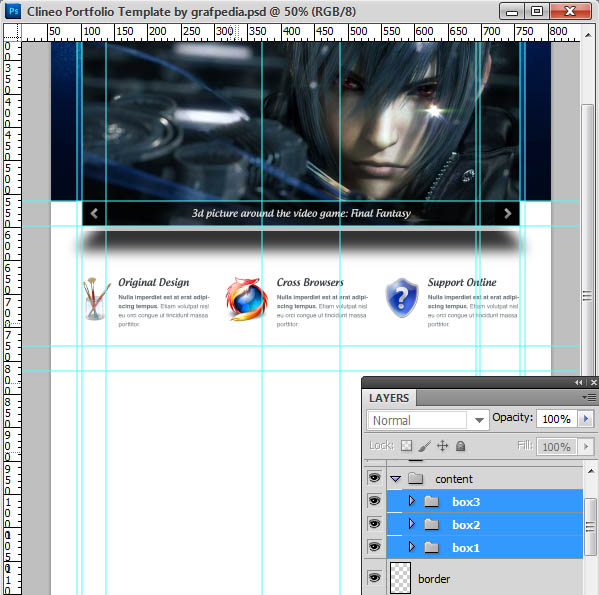Click the lock all padlock icon
The image size is (599, 595).
[460, 446]
